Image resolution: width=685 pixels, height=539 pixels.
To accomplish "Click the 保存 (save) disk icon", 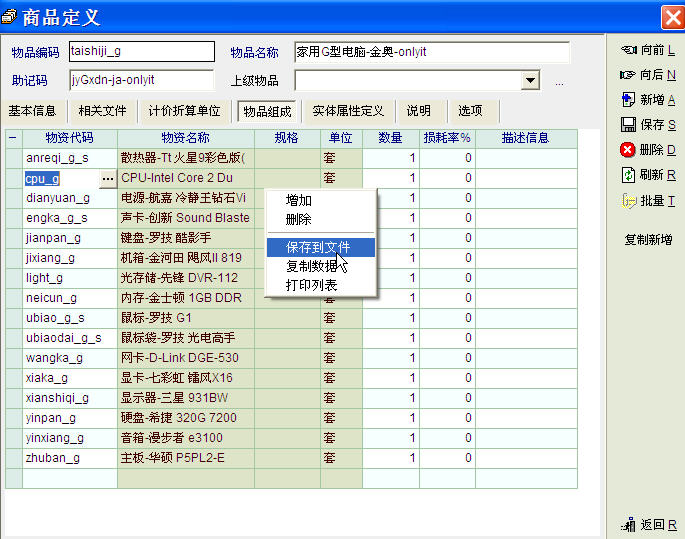I will point(628,124).
